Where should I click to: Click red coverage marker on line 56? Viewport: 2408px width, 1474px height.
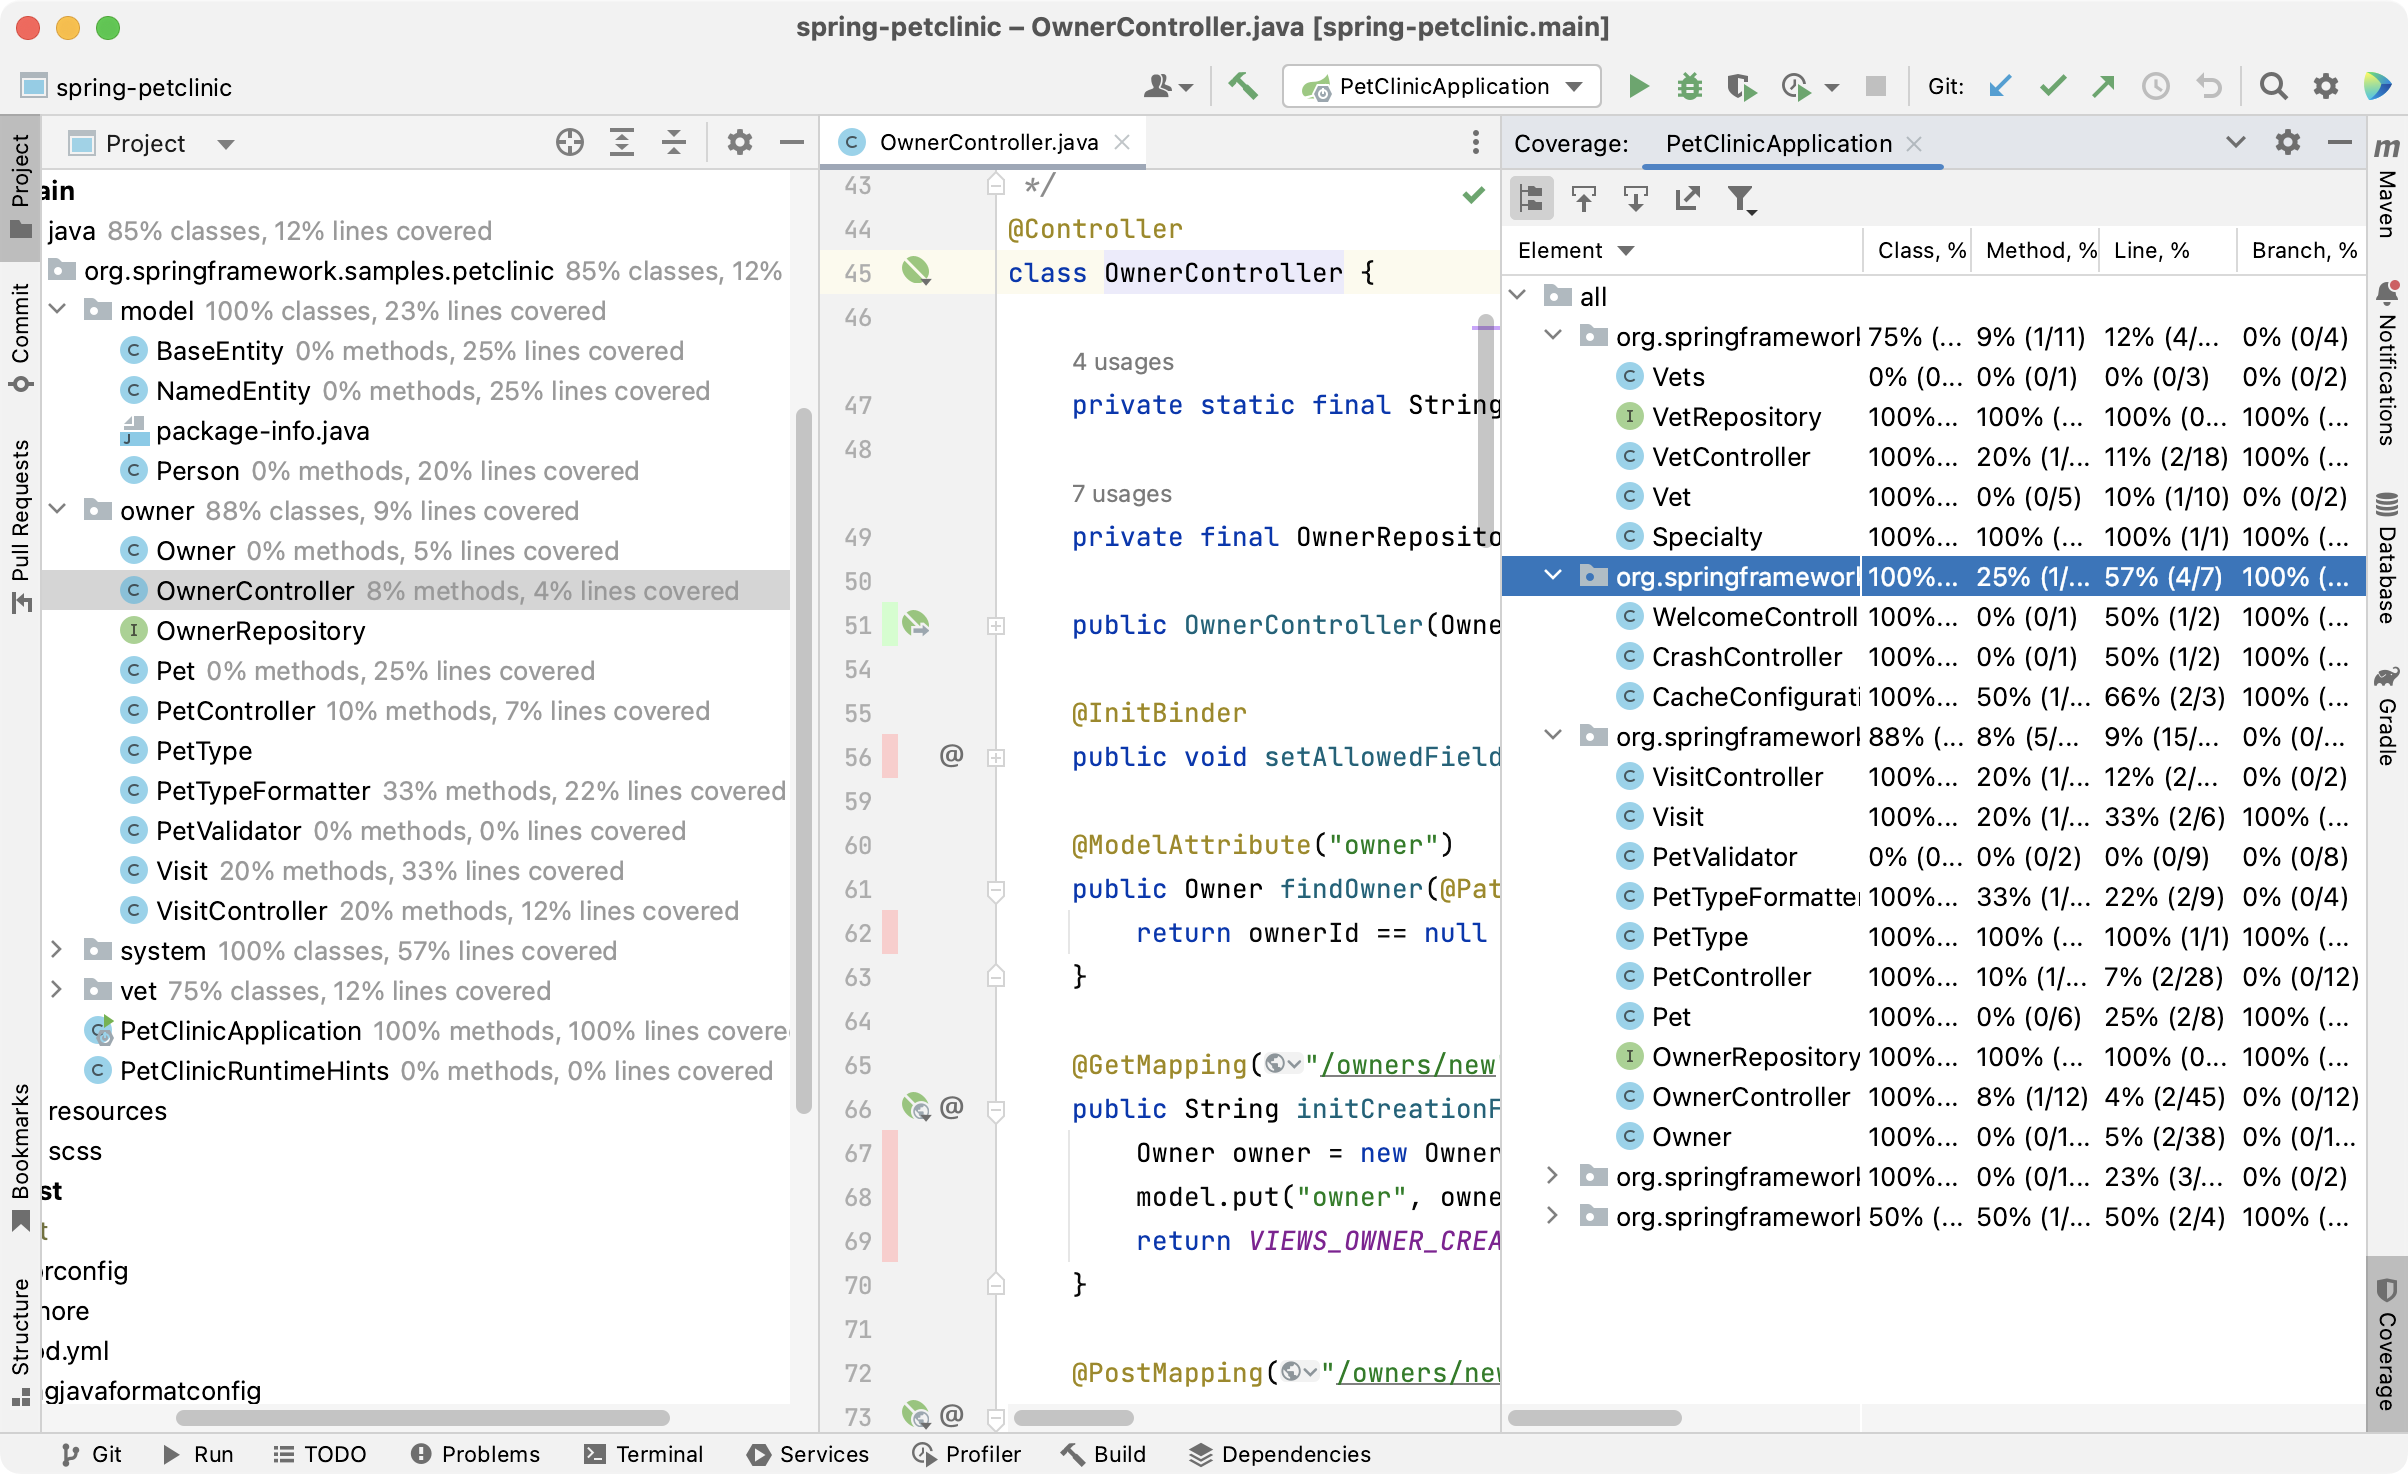(x=890, y=756)
